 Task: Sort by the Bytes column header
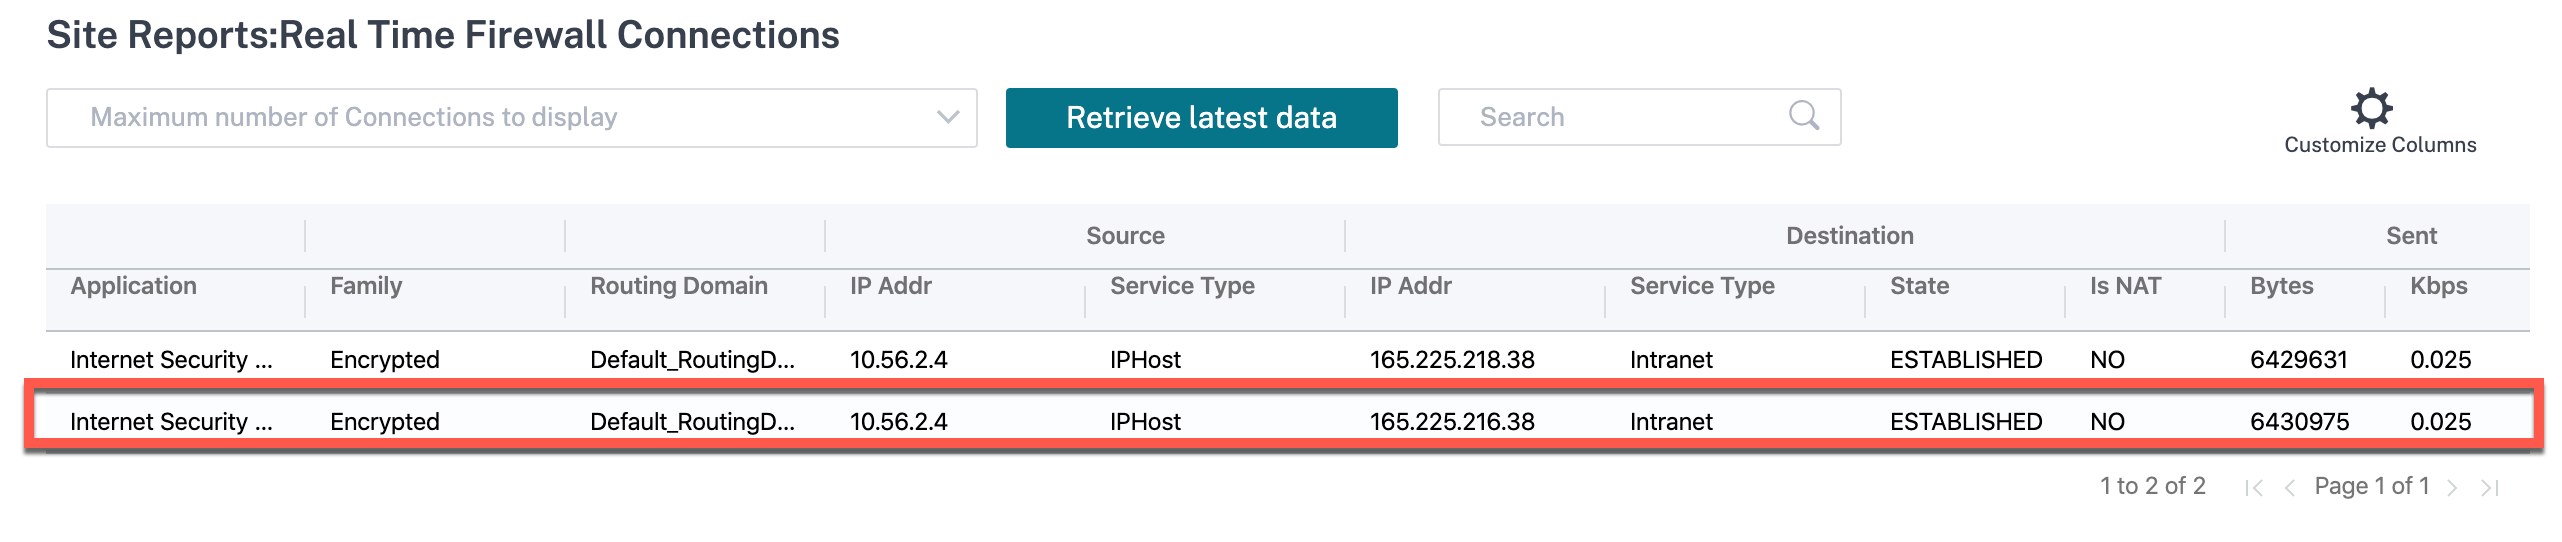tap(2281, 286)
